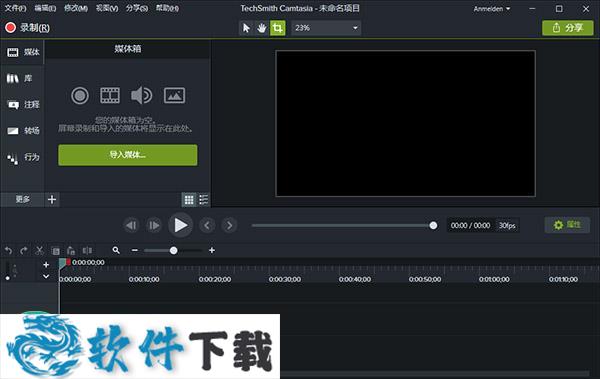This screenshot has height=379, width=600.
Task: Click the red Record button
Action: [x=27, y=28]
